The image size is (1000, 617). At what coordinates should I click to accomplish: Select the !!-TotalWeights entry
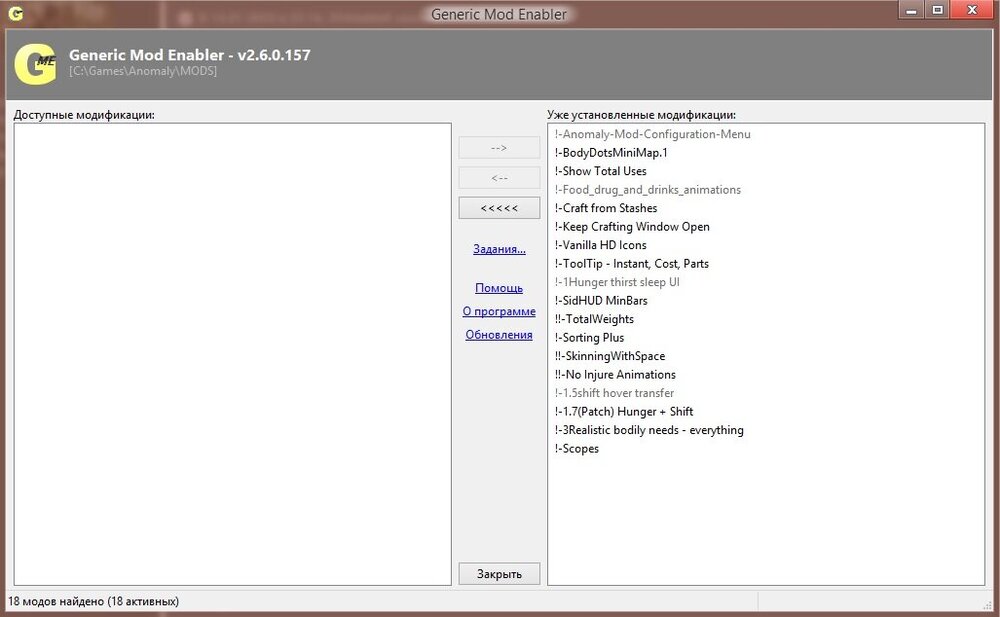[x=594, y=319]
